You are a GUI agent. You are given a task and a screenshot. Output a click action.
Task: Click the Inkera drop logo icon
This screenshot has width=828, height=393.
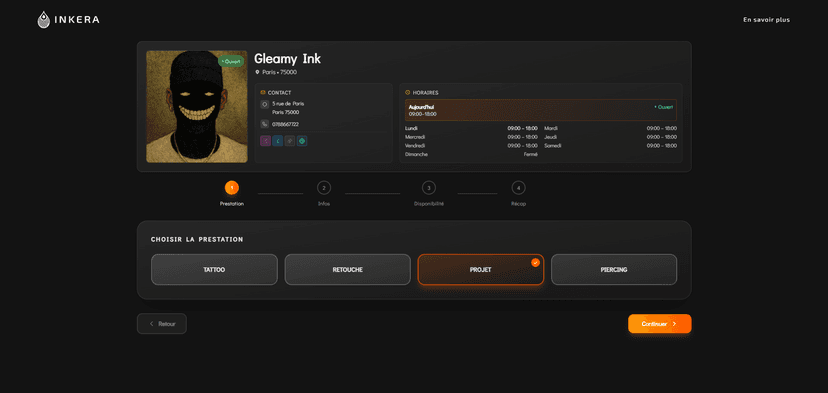[43, 20]
